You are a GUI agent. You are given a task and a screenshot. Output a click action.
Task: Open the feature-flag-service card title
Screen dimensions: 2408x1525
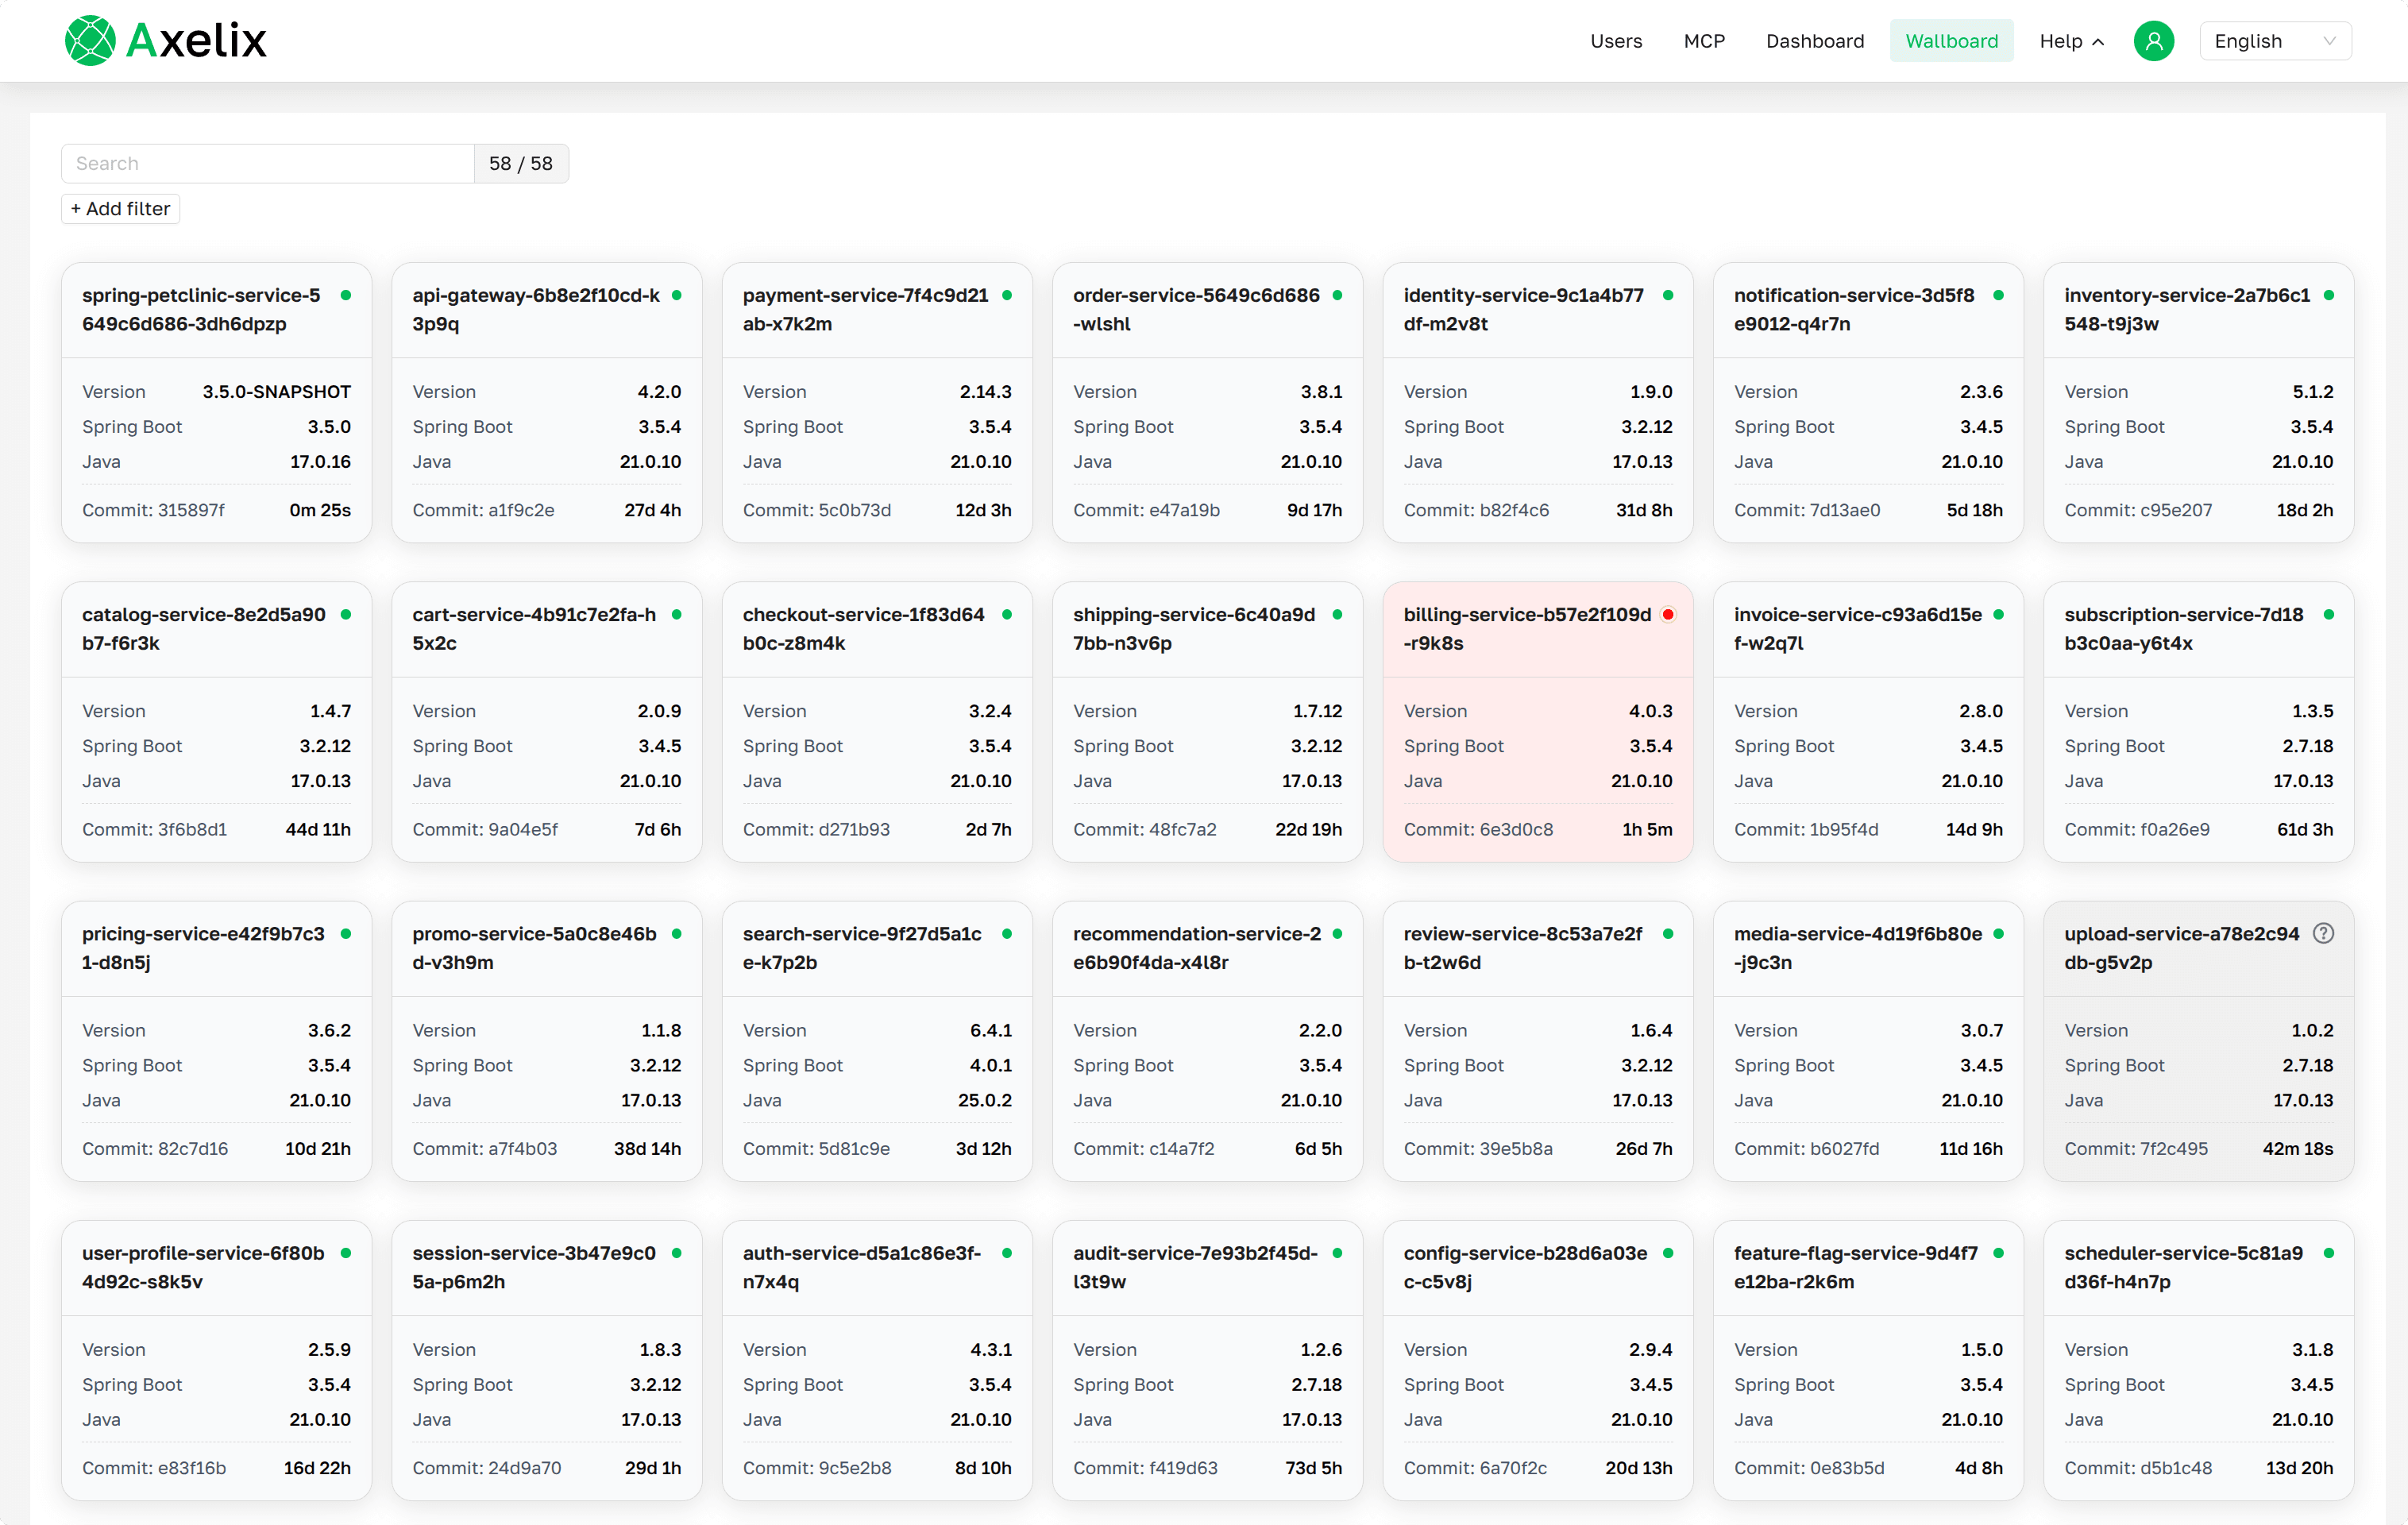click(x=1856, y=1267)
